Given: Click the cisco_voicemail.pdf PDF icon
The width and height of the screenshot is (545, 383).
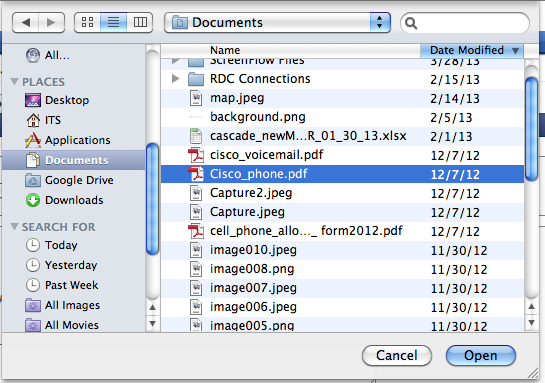Looking at the screenshot, I should tap(196, 155).
